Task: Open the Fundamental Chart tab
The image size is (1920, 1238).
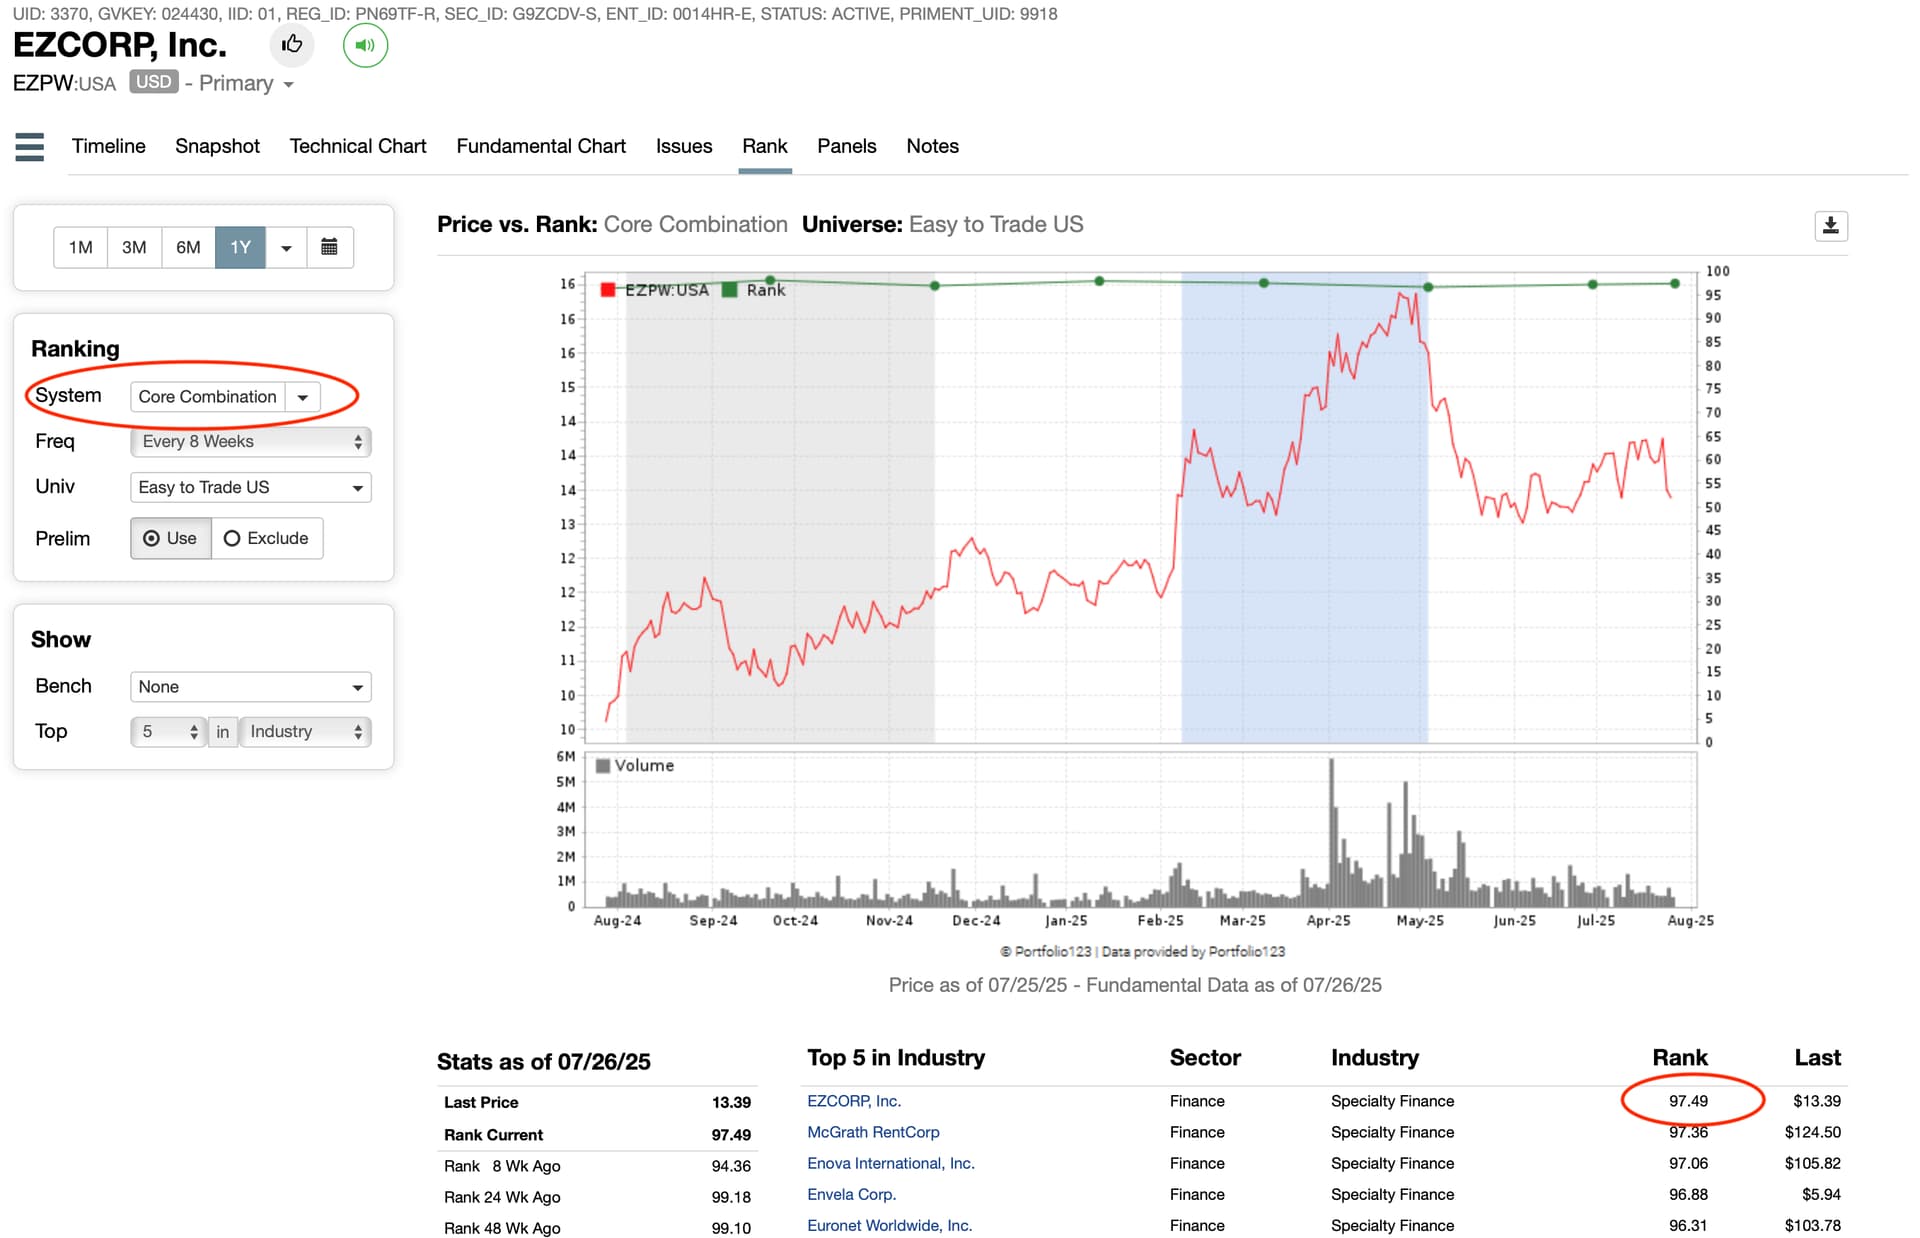Action: point(540,146)
